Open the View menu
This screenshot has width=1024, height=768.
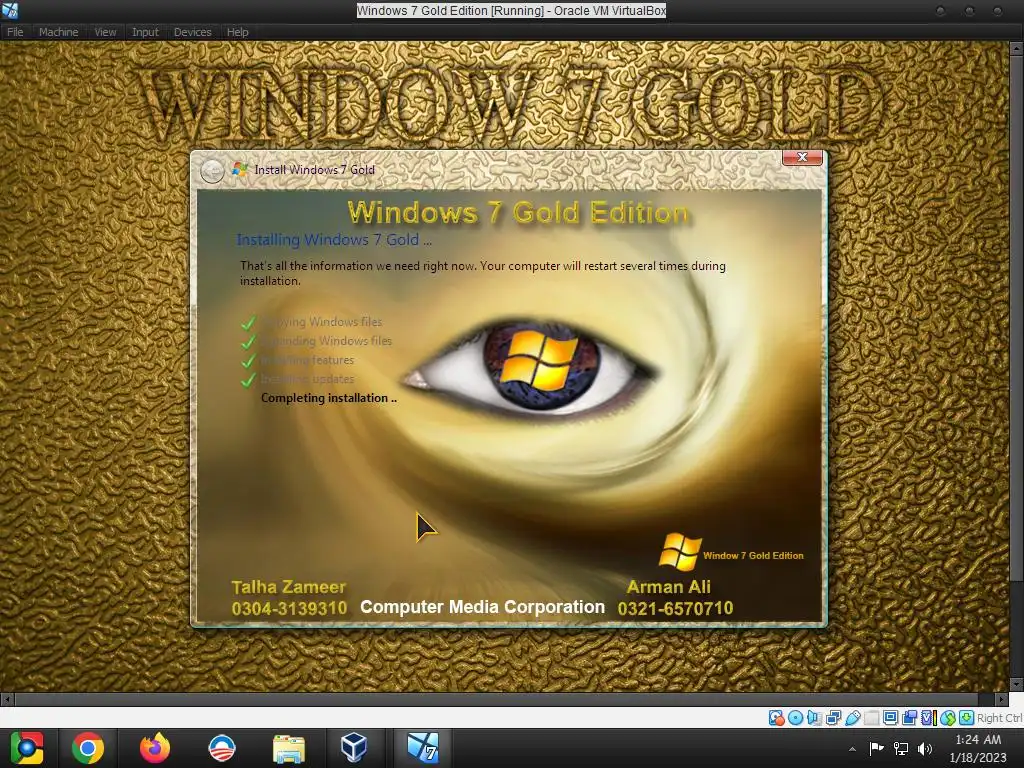105,32
